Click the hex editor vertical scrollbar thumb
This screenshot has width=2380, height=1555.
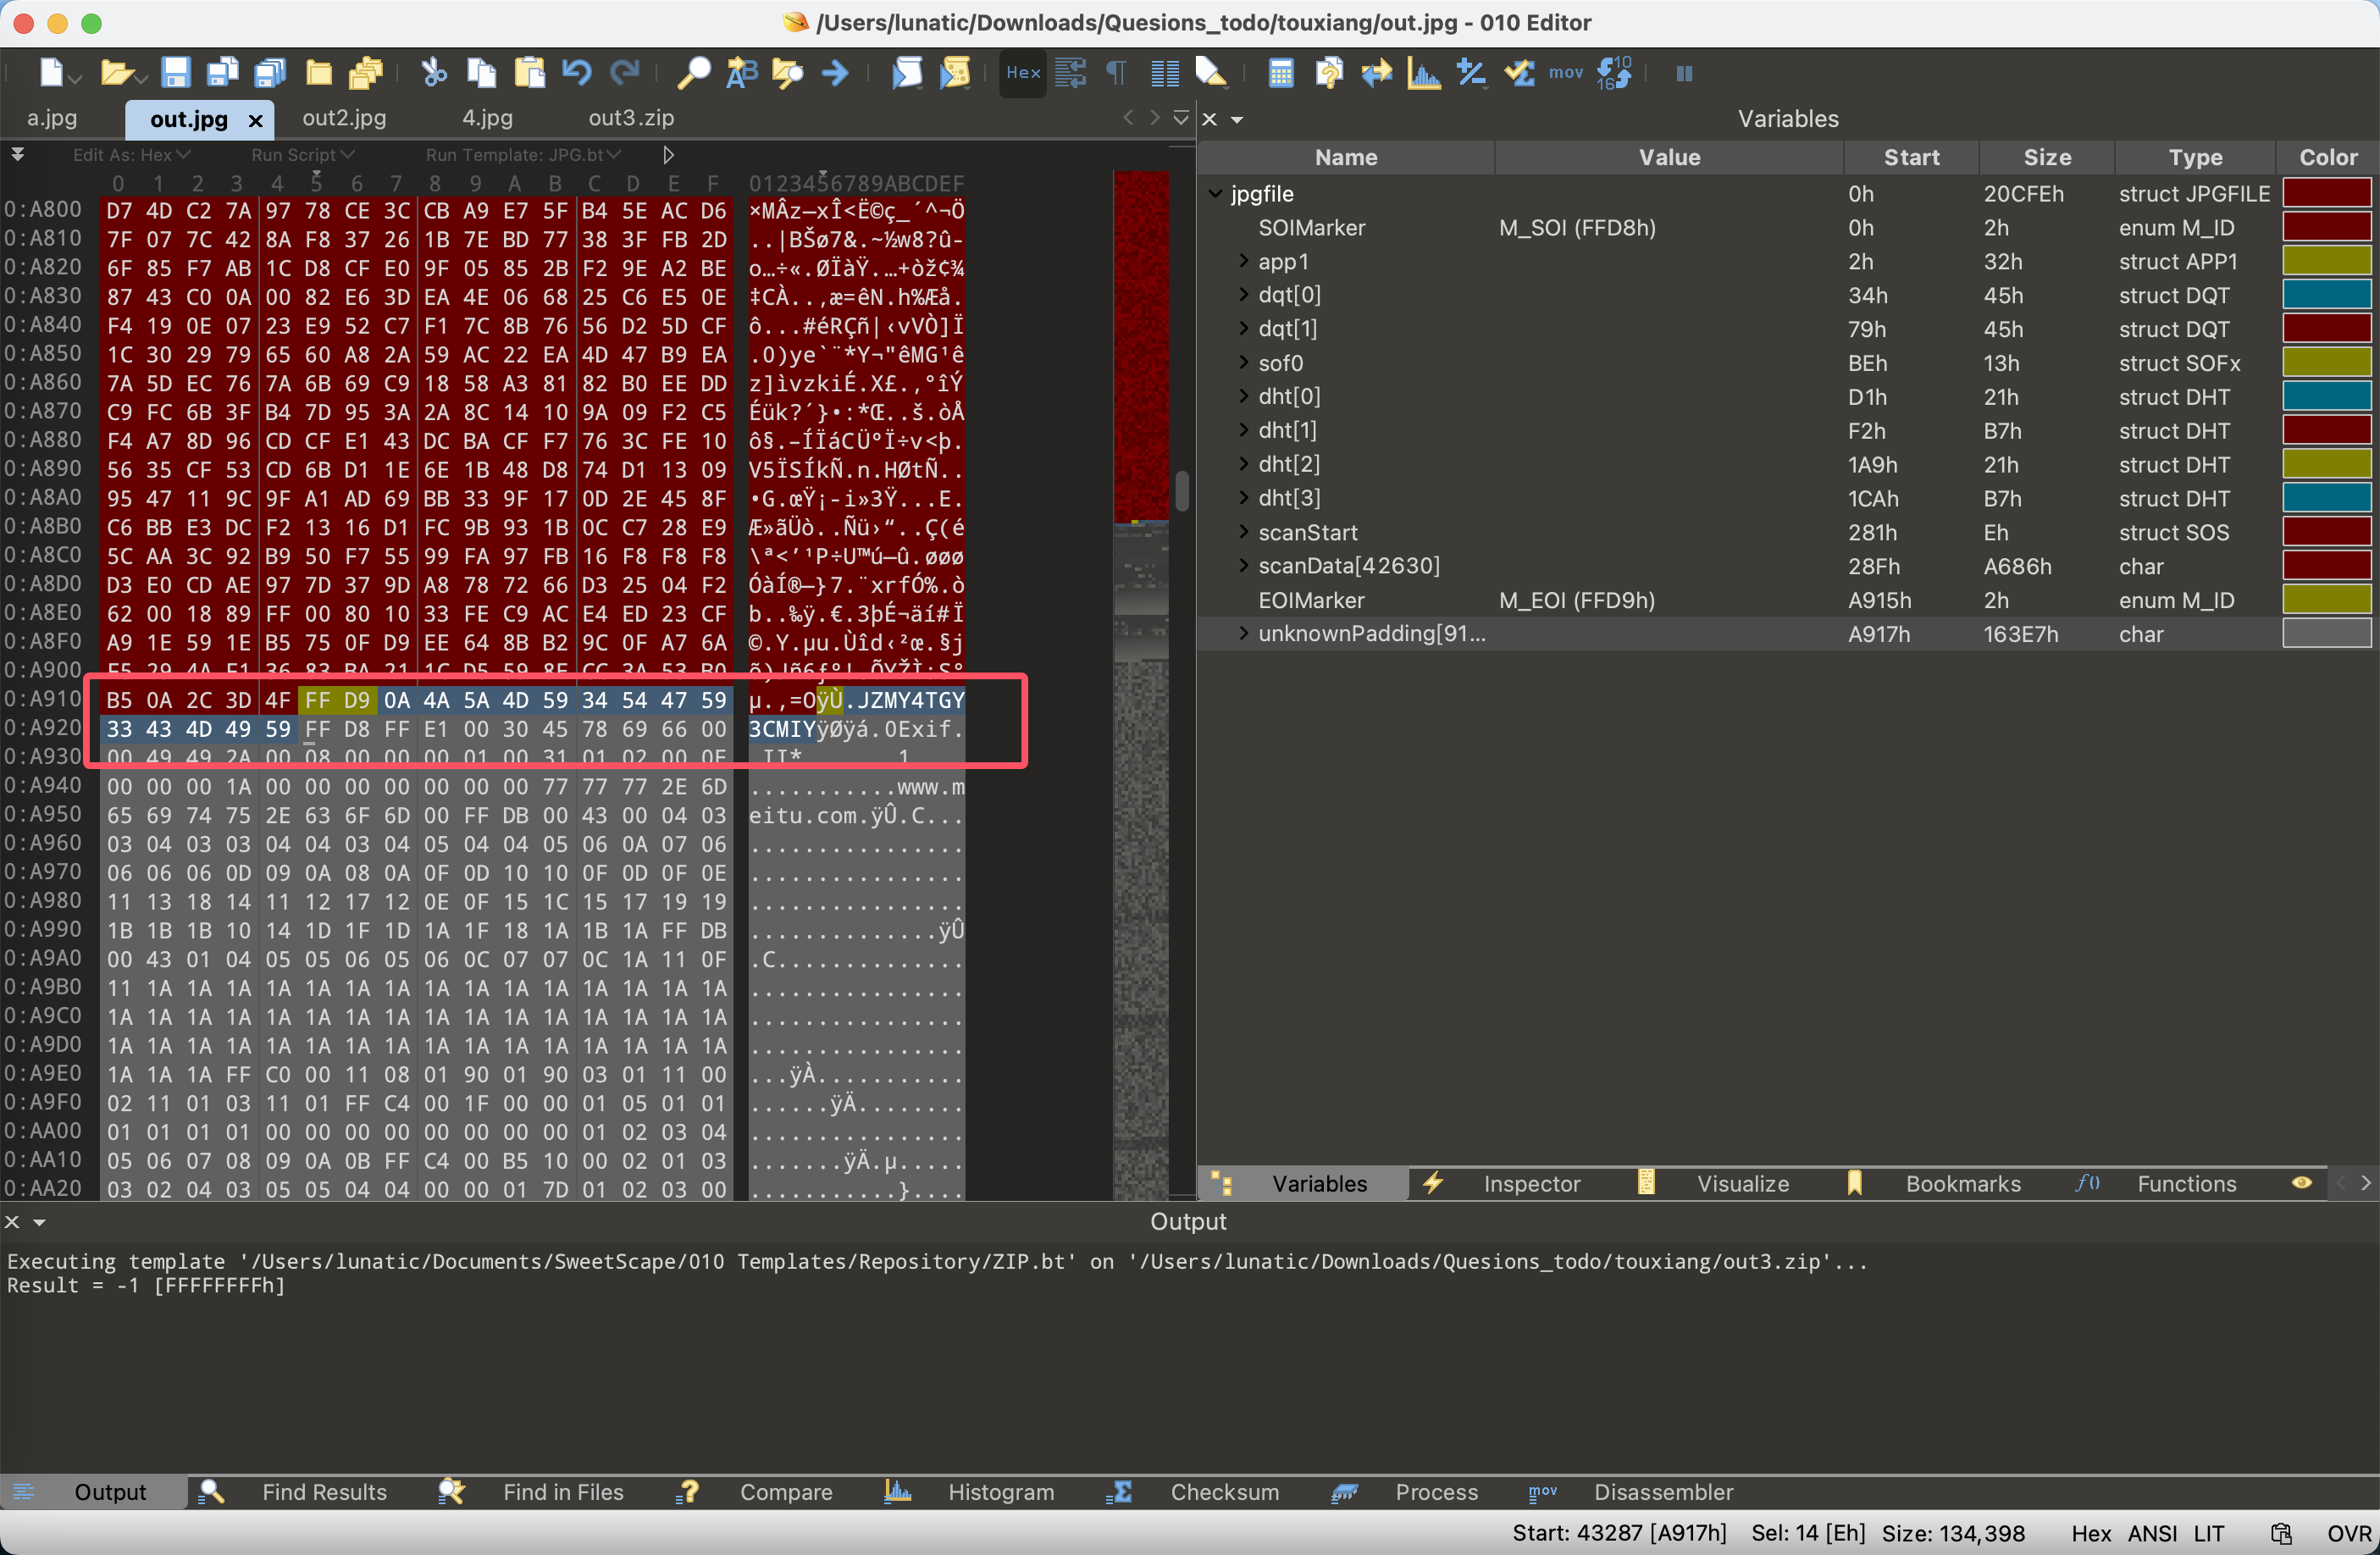click(x=1183, y=490)
